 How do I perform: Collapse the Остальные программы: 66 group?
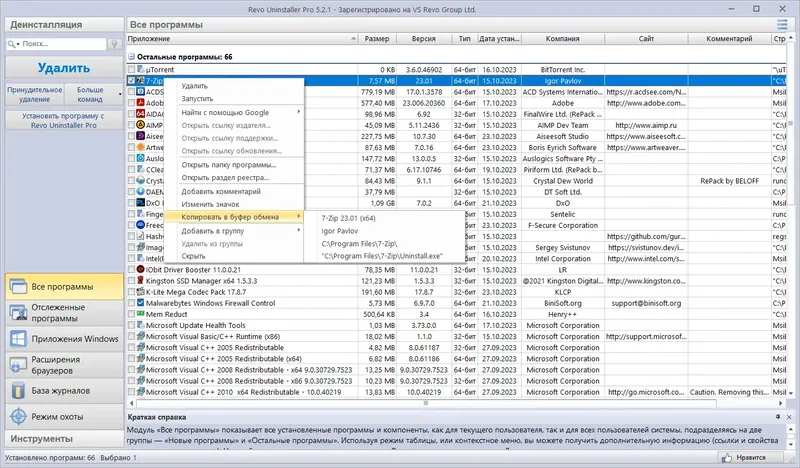131,57
